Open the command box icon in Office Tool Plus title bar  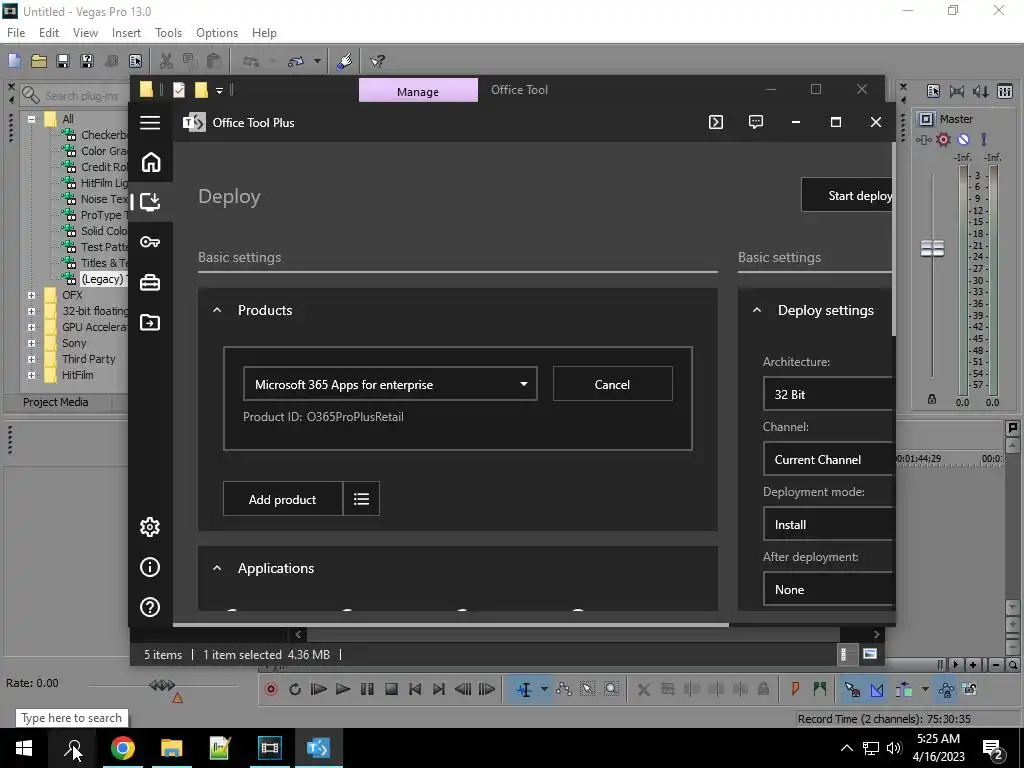pos(716,122)
